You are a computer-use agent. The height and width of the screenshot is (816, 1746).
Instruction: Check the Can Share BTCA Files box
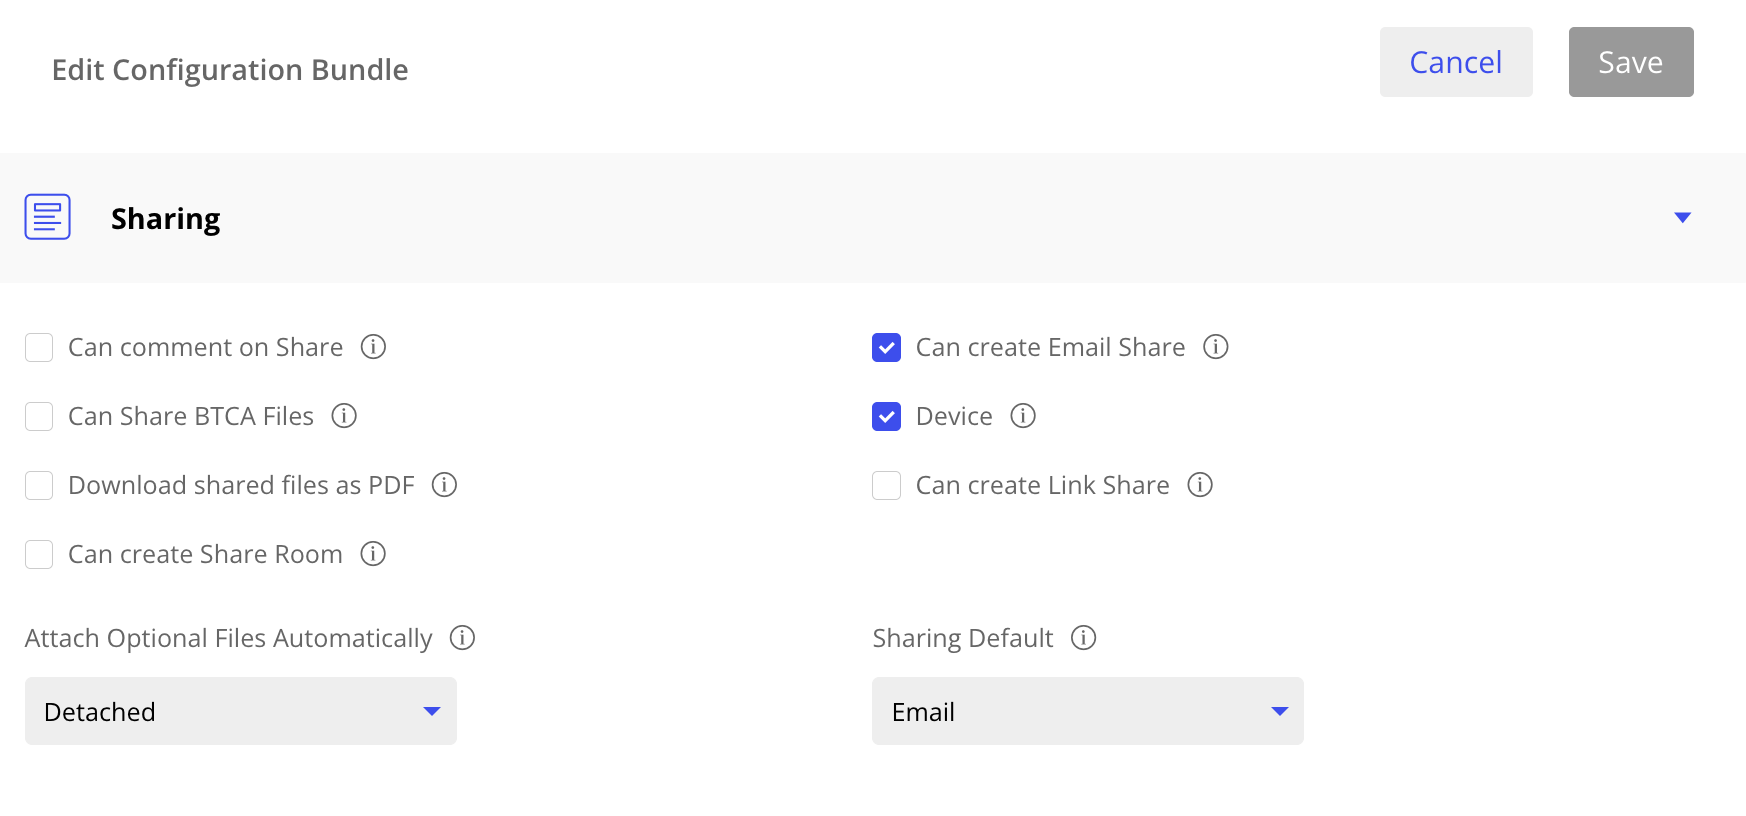[x=39, y=417]
